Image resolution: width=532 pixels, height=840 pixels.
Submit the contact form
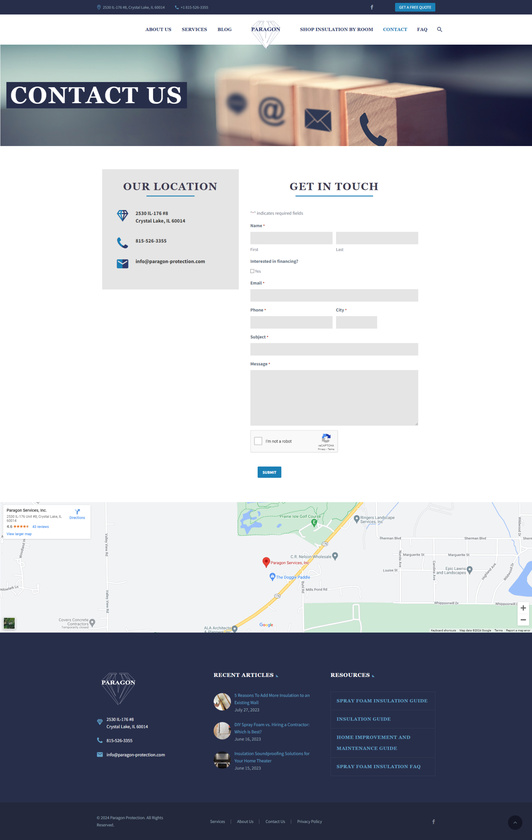click(x=269, y=472)
